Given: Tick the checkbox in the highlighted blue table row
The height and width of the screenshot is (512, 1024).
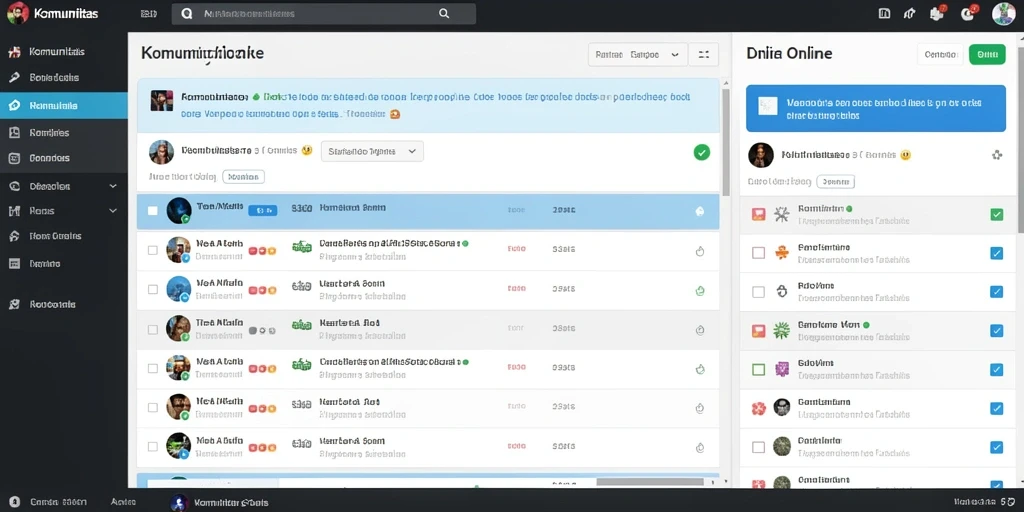Looking at the screenshot, I should [153, 210].
